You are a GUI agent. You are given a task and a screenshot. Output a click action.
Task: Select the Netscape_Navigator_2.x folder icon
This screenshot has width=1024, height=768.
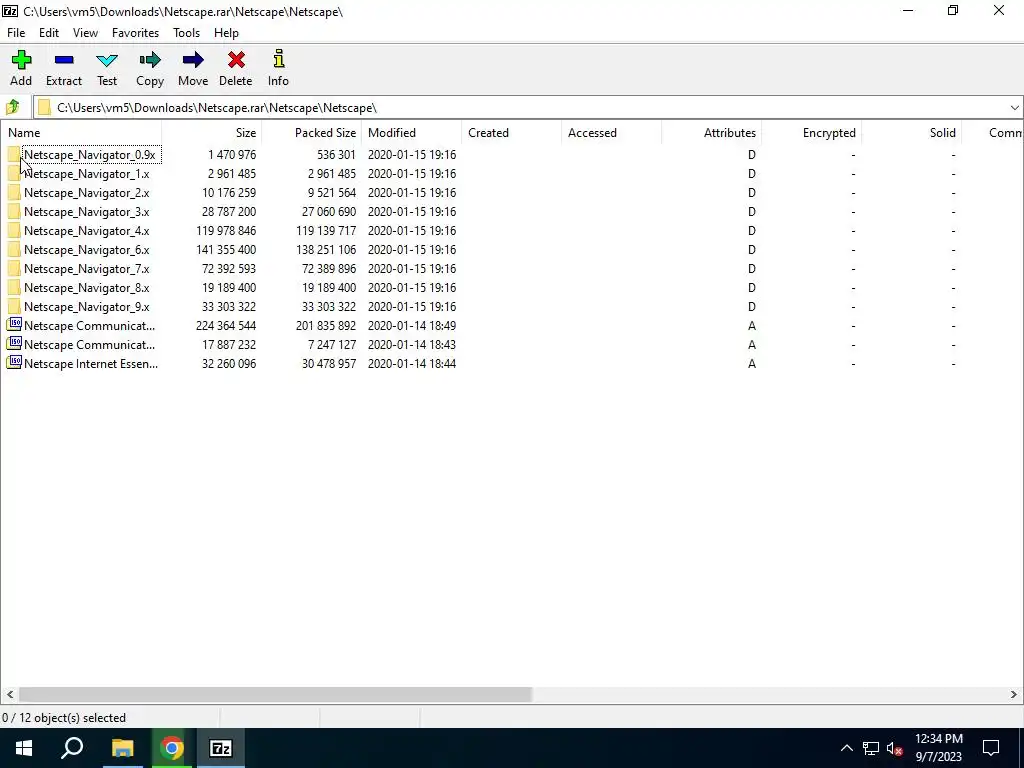pyautogui.click(x=14, y=193)
